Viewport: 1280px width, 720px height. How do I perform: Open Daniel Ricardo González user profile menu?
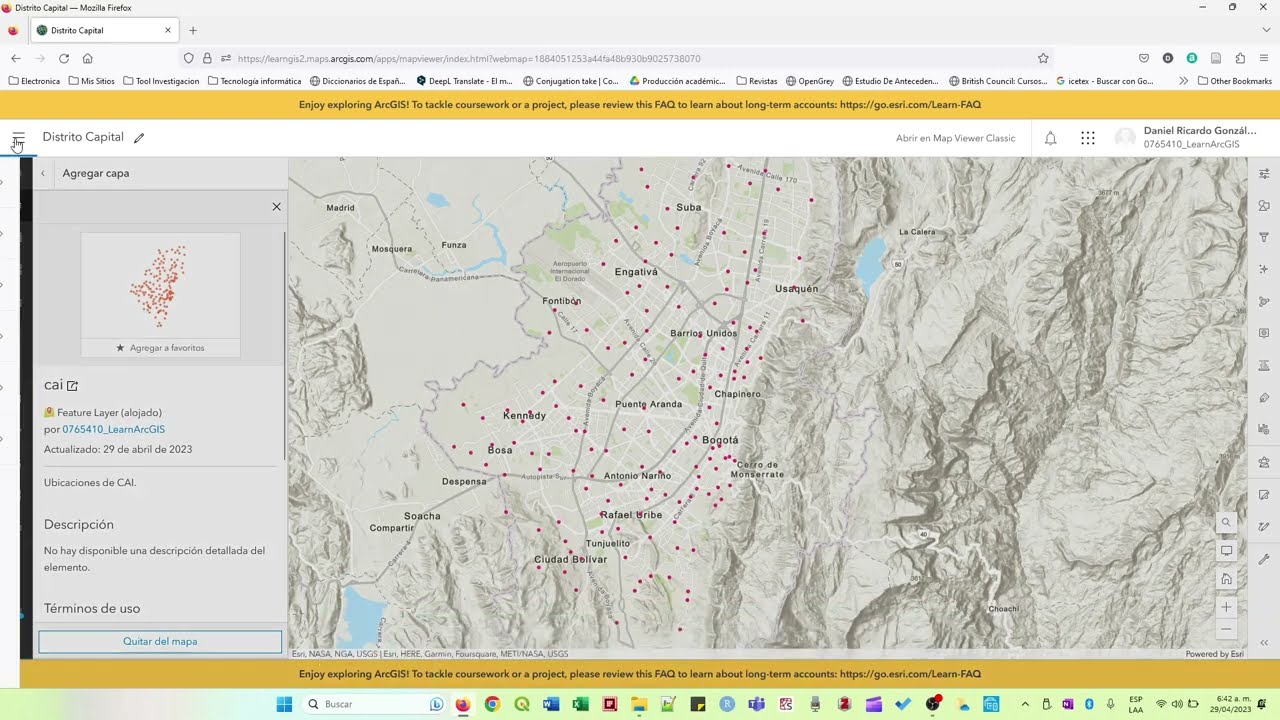[1188, 138]
